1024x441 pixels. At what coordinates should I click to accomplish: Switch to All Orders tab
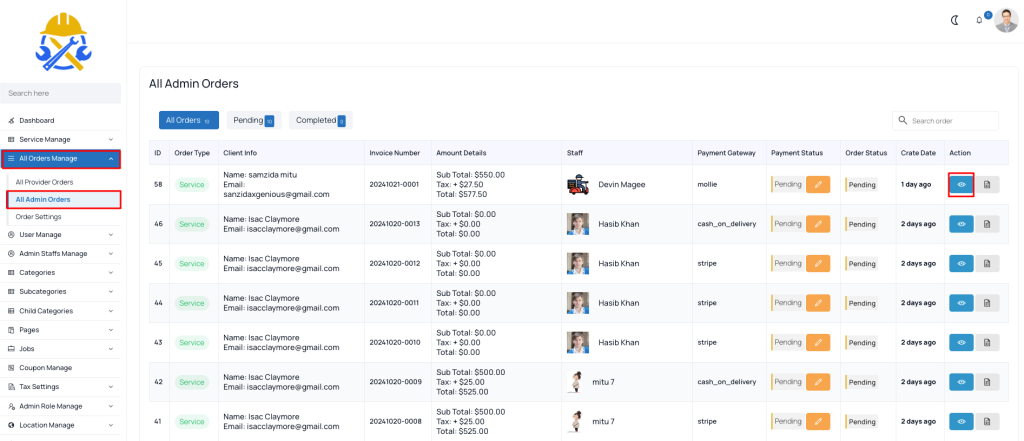click(x=189, y=120)
